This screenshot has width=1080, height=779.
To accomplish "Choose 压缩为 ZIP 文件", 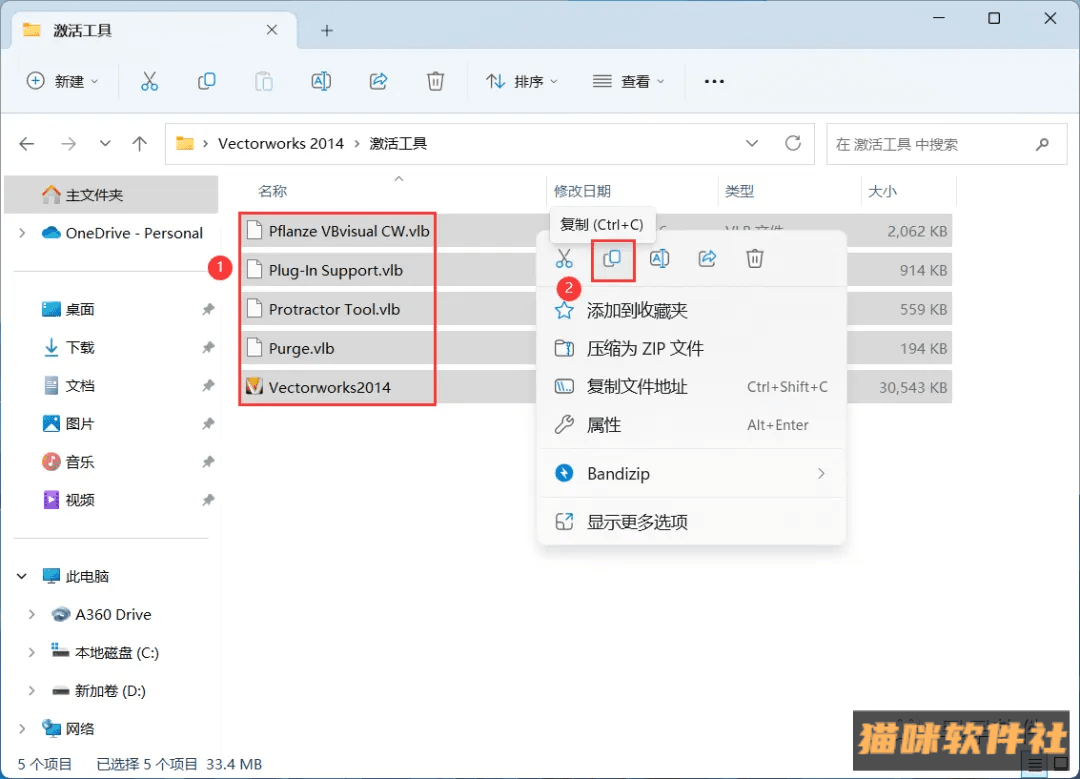I will [x=692, y=349].
